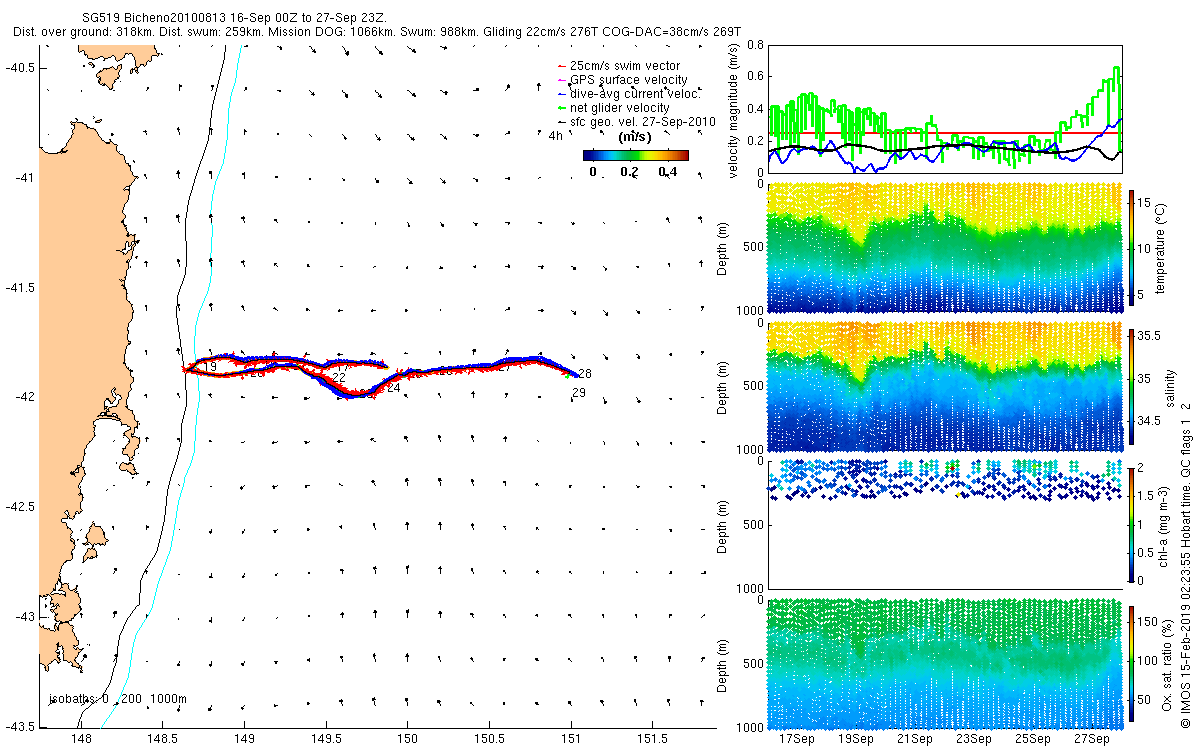Click the day label '28' at track end
Viewport: 1200px width, 750px height.
[584, 373]
